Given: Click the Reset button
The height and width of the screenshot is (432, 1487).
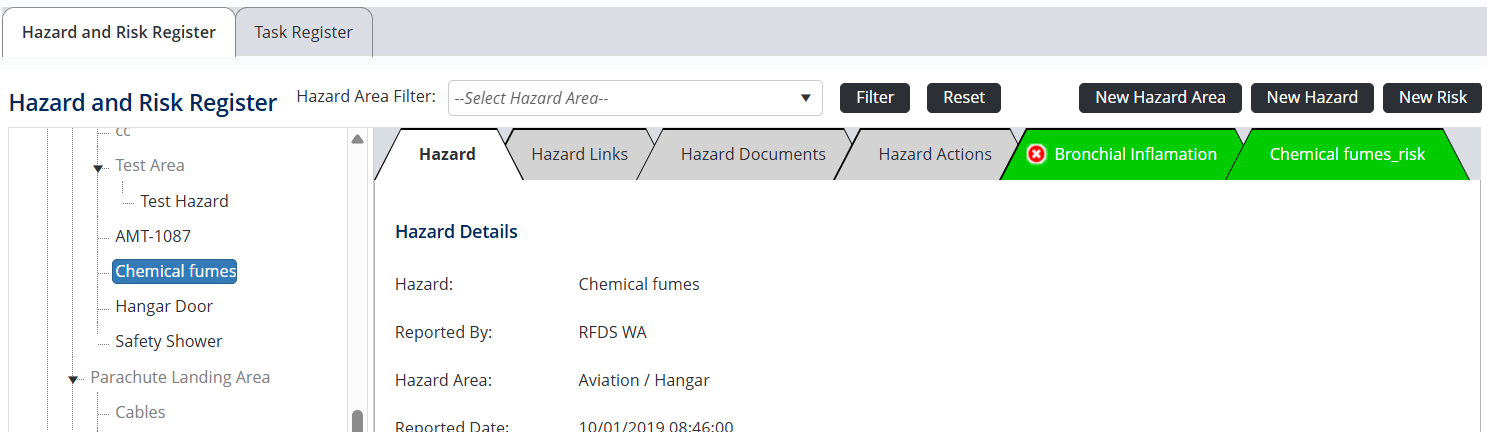Looking at the screenshot, I should [x=964, y=98].
